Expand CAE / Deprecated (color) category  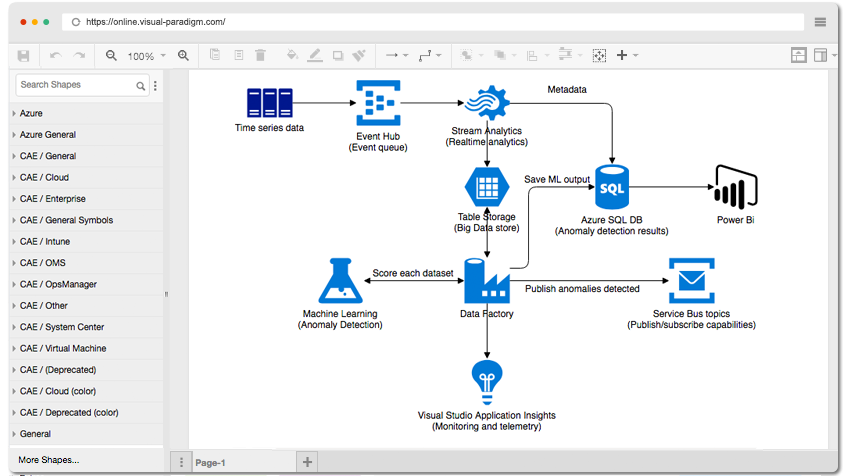coord(87,413)
